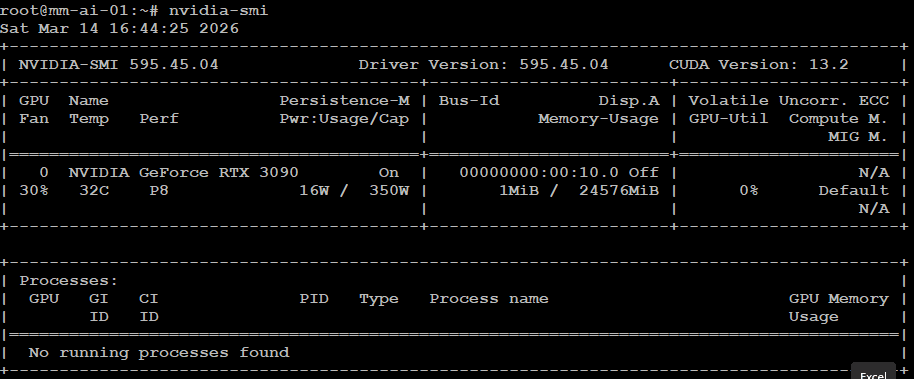Click the 'nvidia-smi' command text

pos(219,10)
